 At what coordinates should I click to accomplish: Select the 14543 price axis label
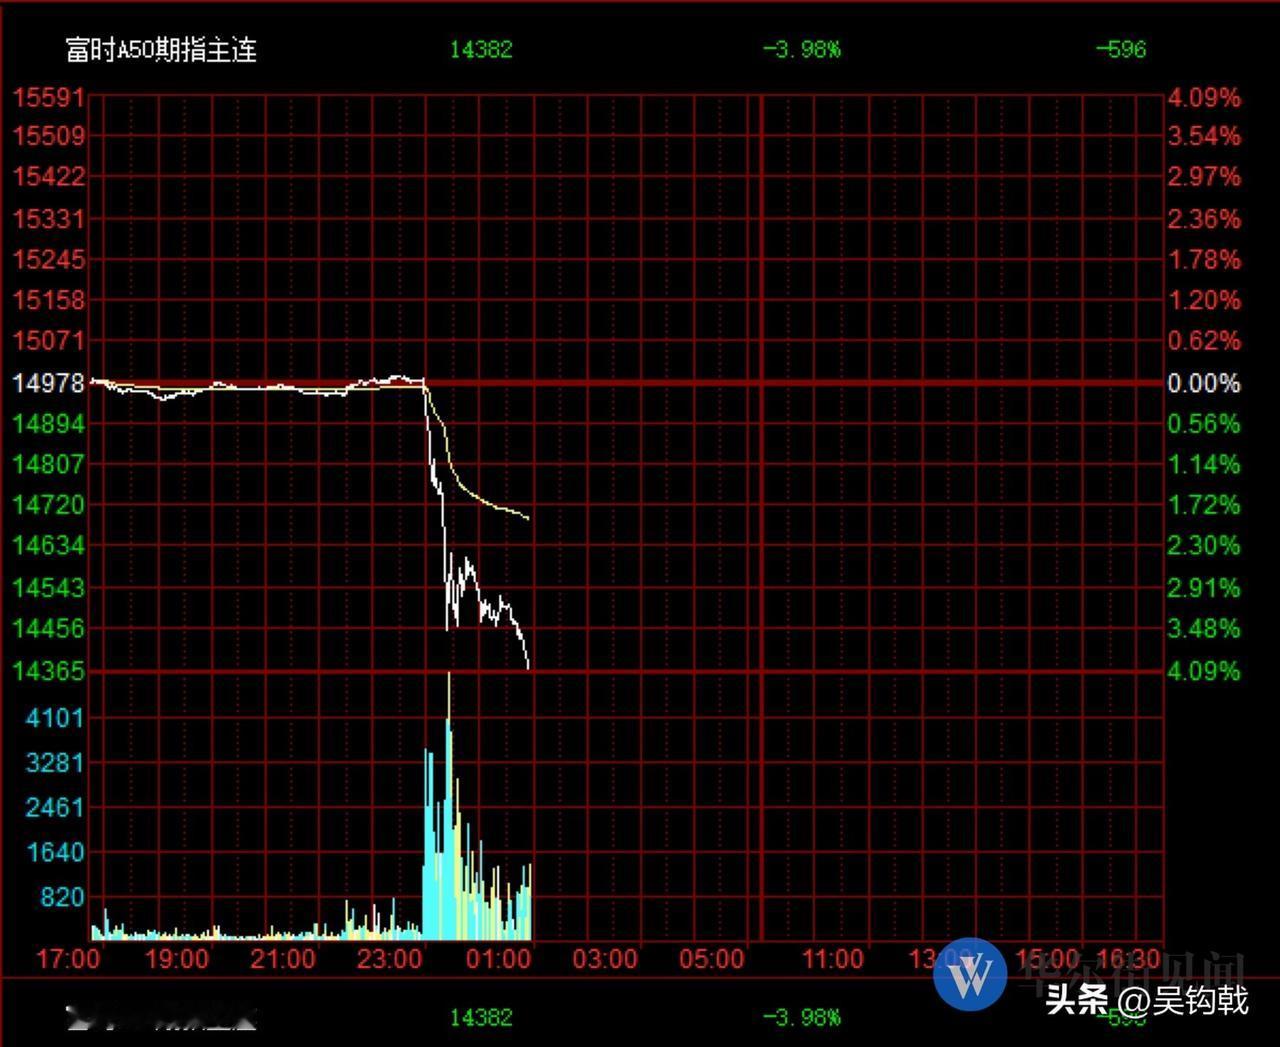(x=49, y=587)
